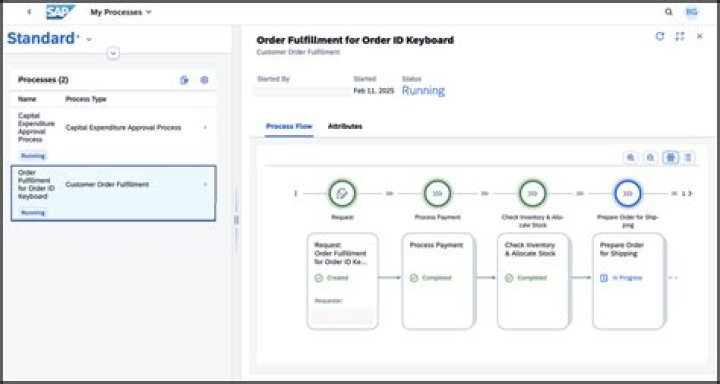Open the Check Inventory & Allocate Stock card
Screen dimensions: 720x384
coord(533,281)
